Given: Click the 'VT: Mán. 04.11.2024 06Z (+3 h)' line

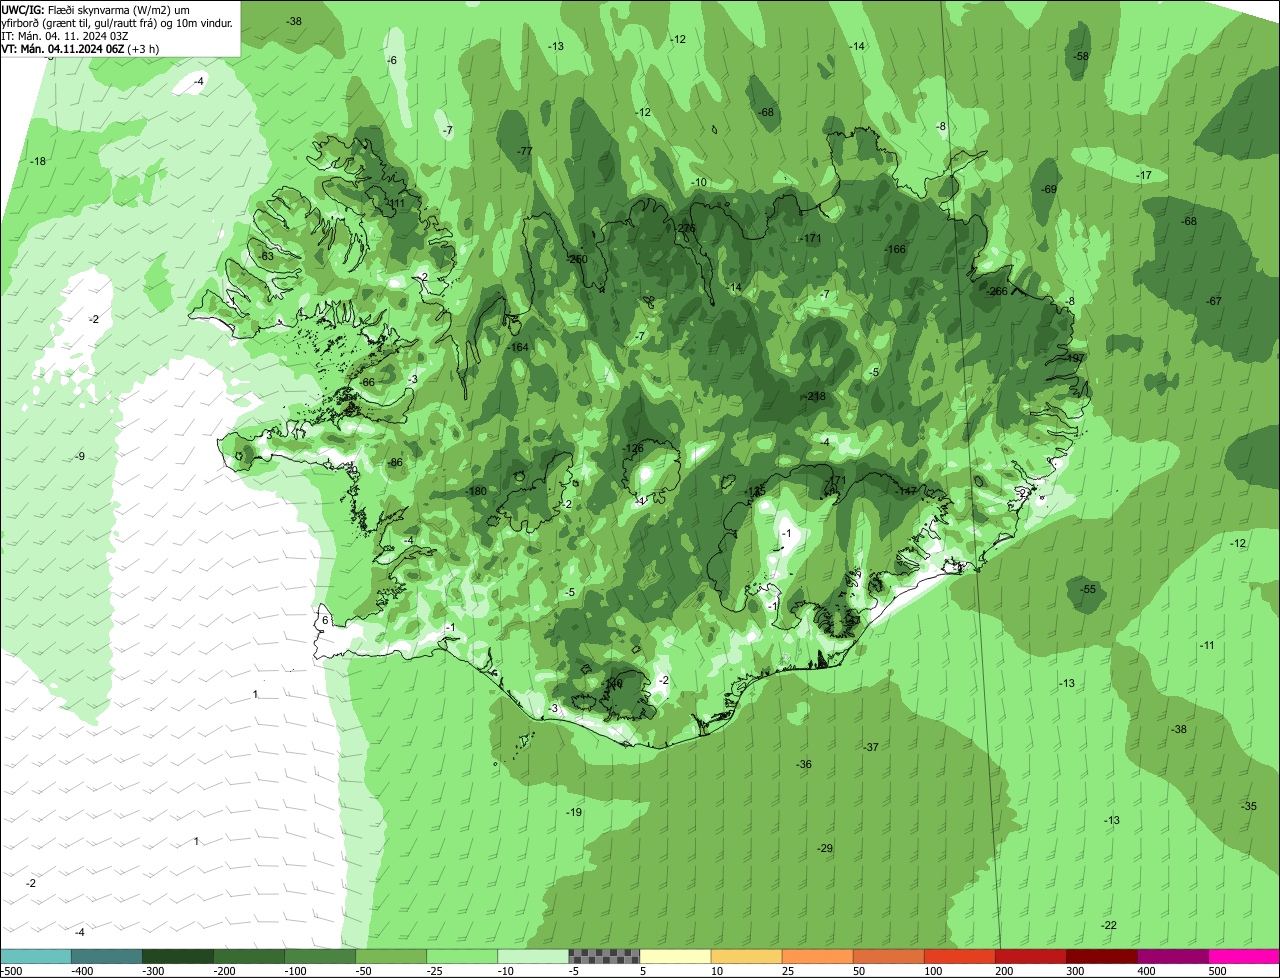Looking at the screenshot, I should tap(80, 48).
